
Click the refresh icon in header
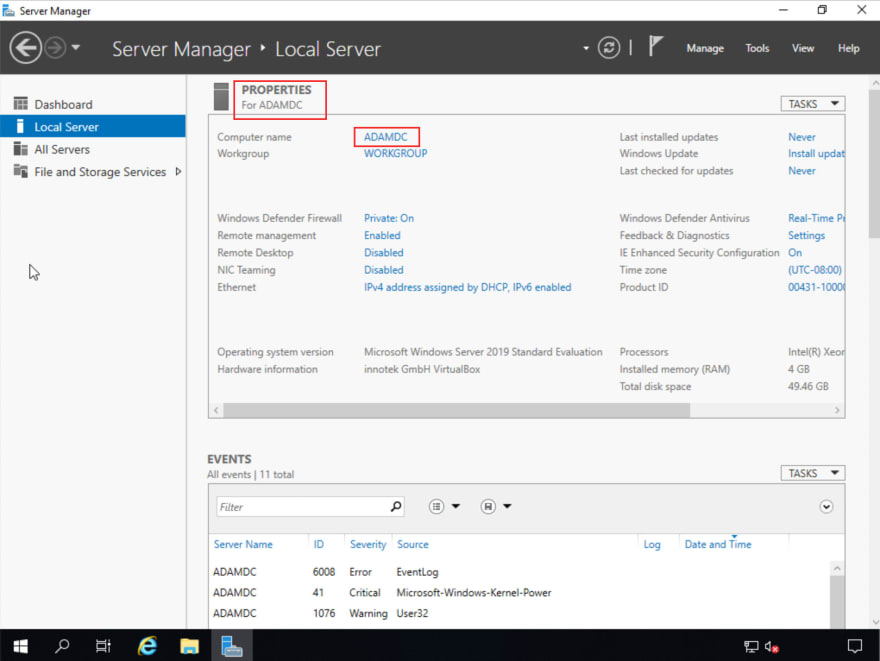609,48
